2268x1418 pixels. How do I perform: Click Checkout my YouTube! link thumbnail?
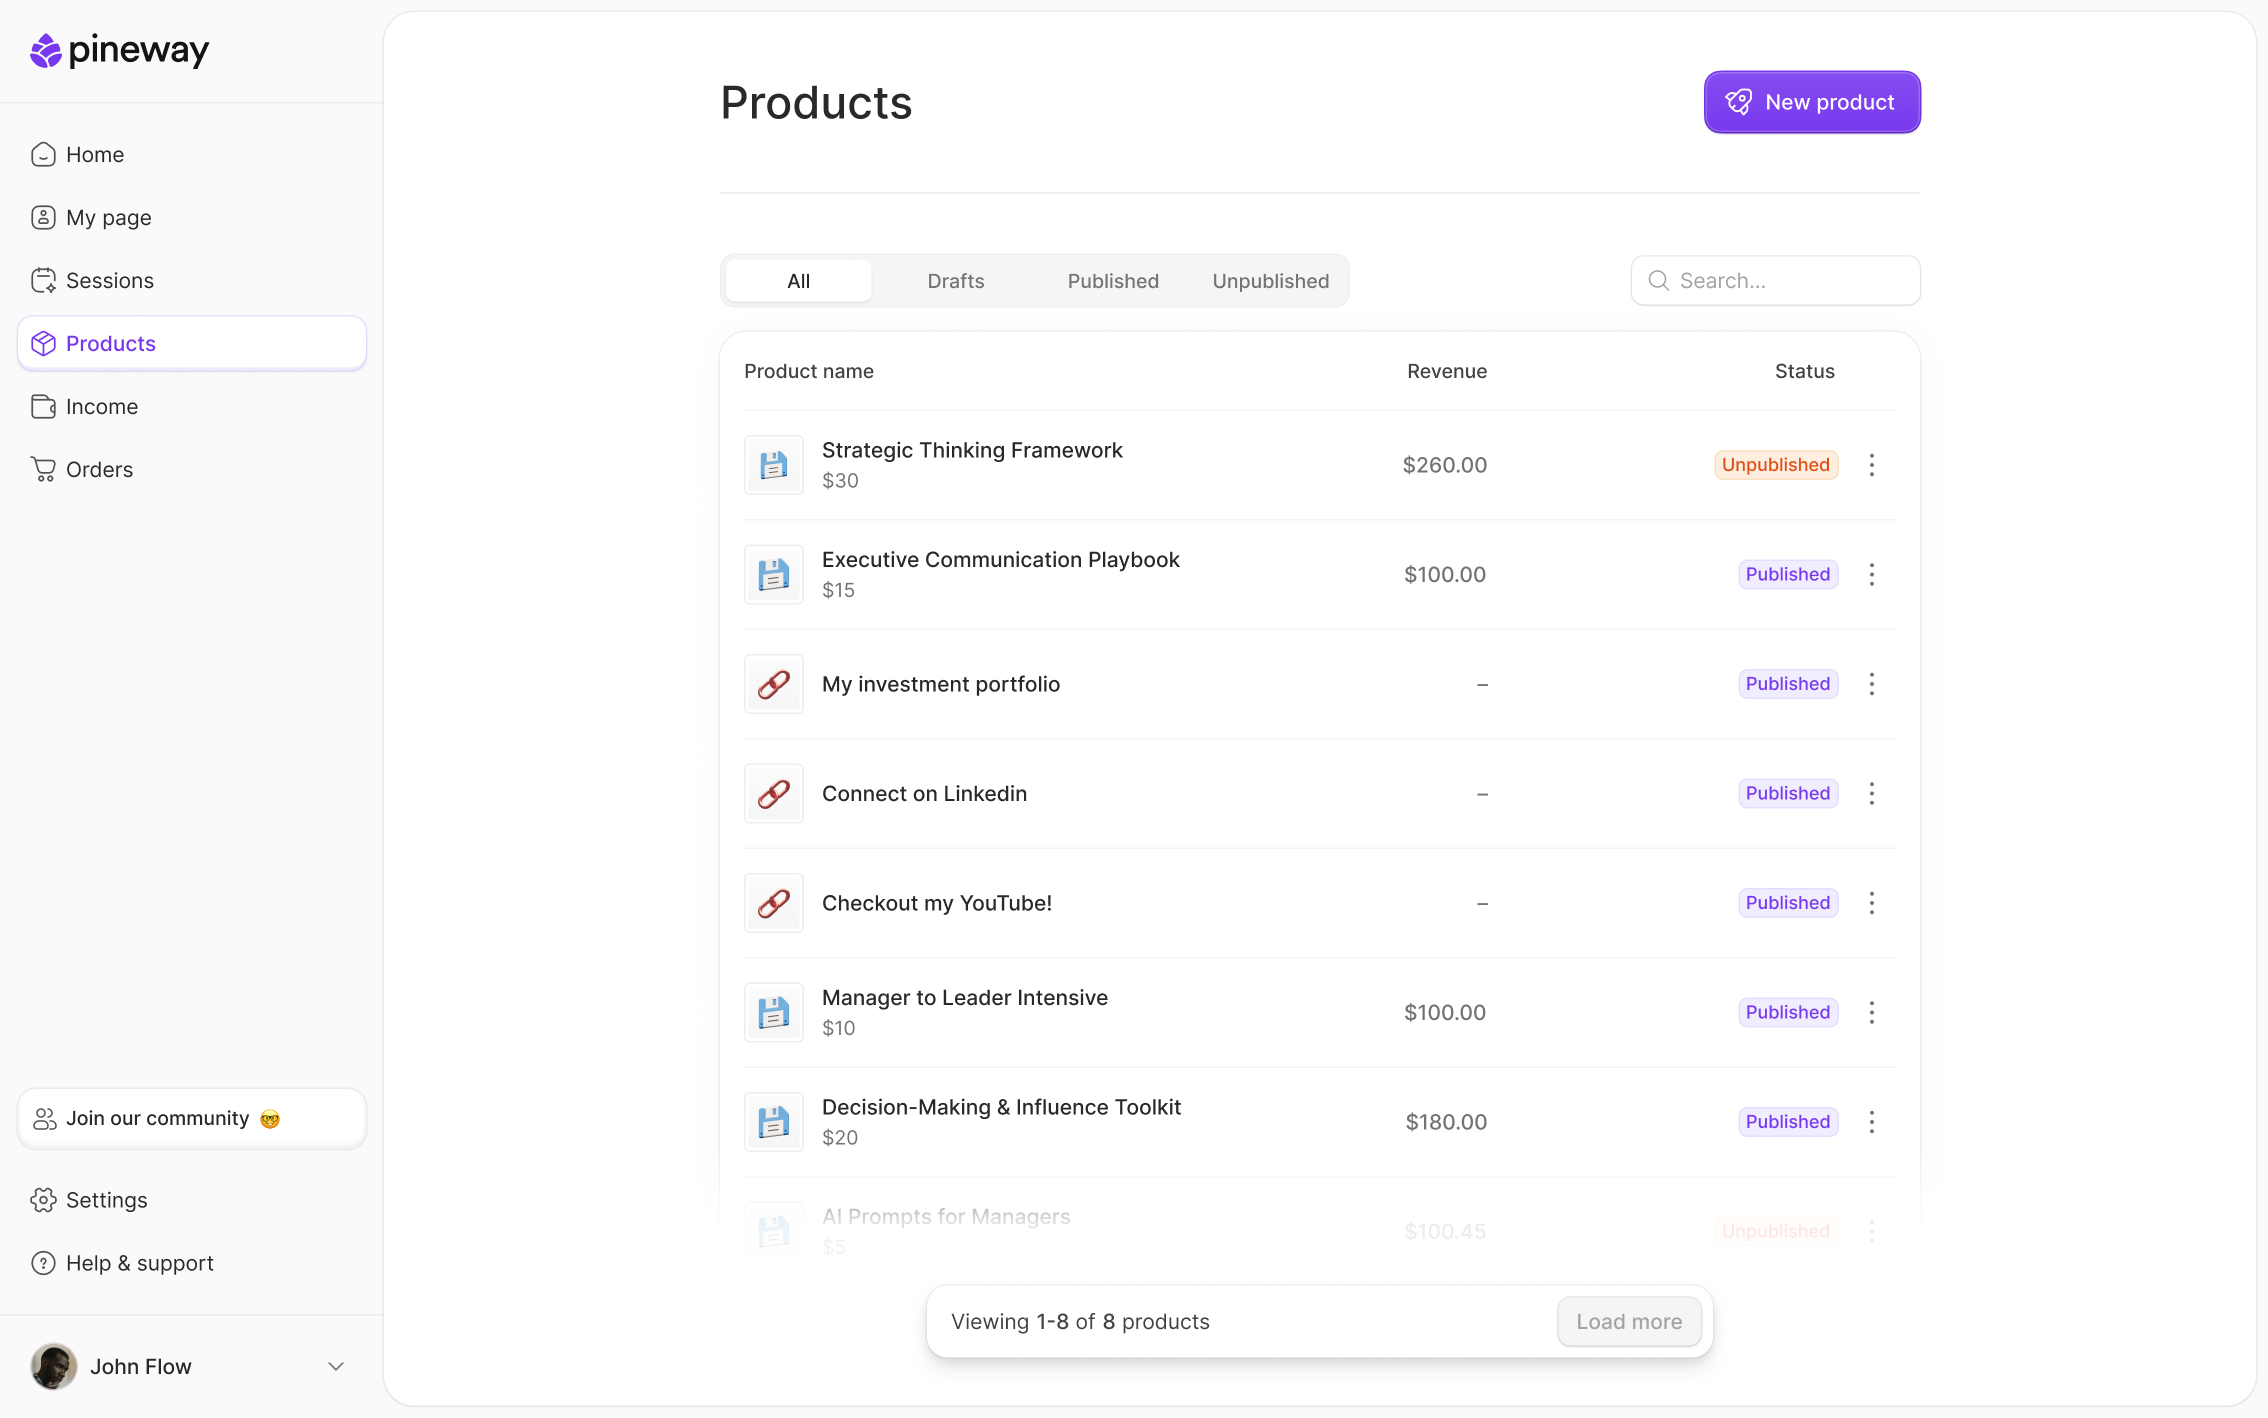(774, 903)
